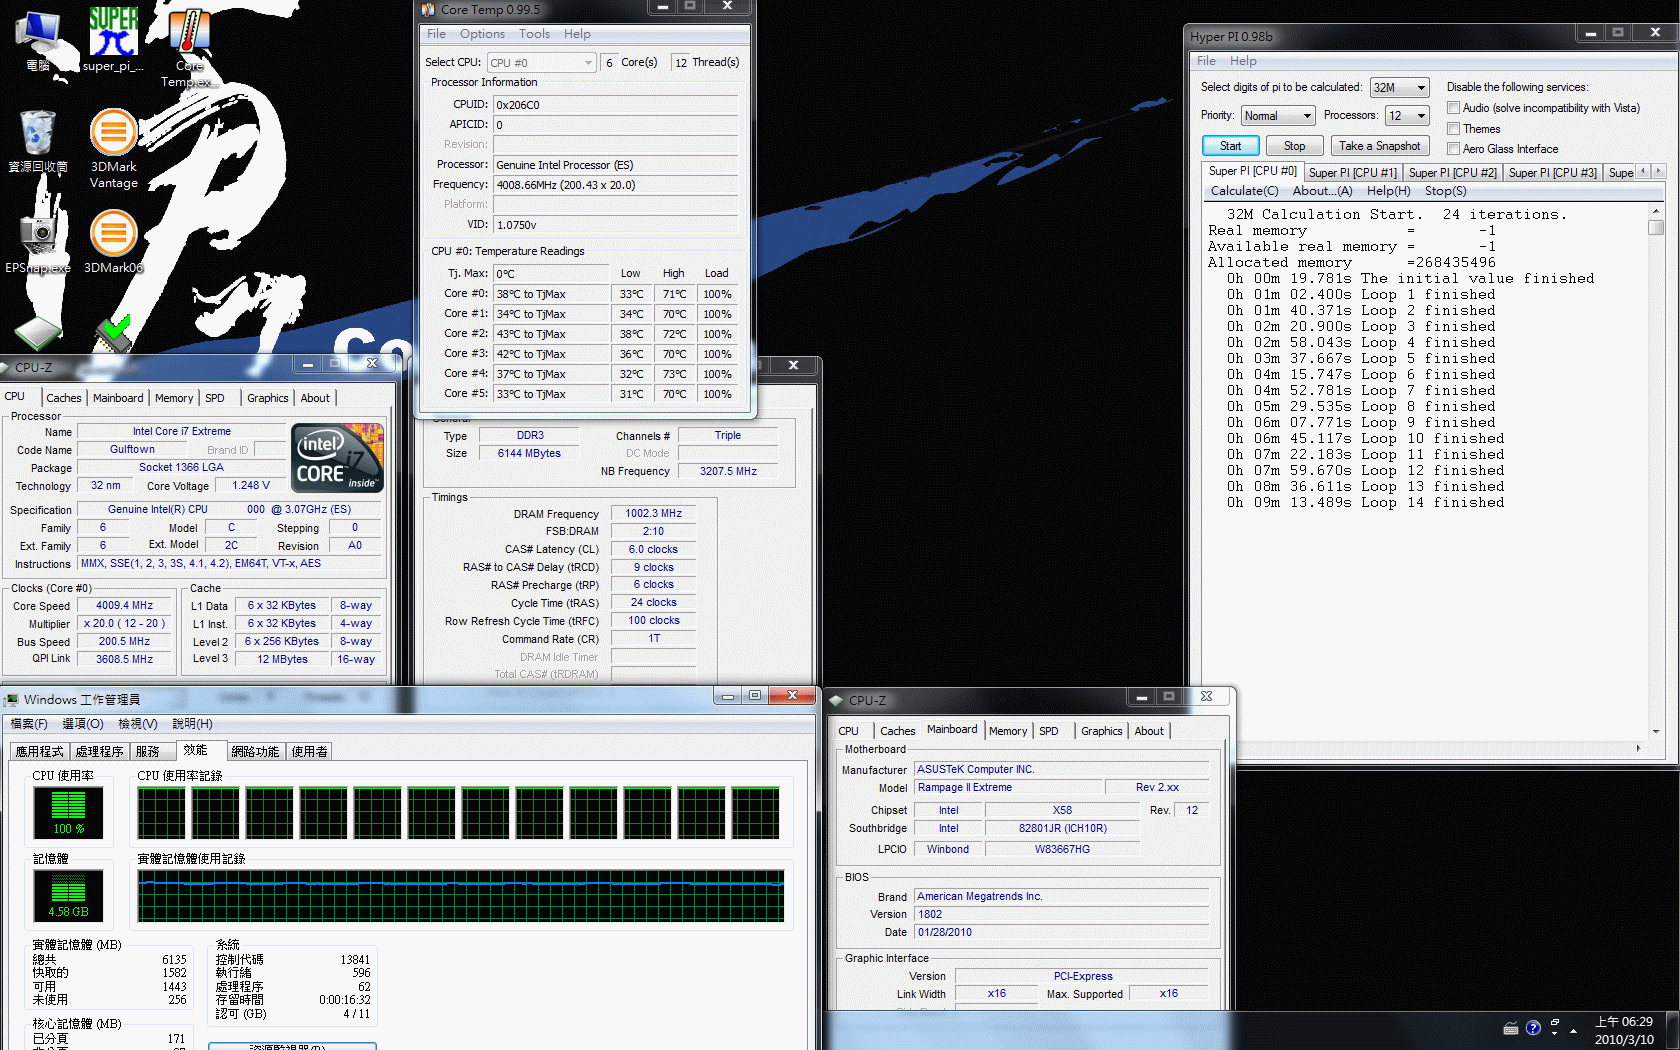The width and height of the screenshot is (1680, 1050).
Task: Open the EPSnap.exe desktop icon
Action: [x=38, y=241]
